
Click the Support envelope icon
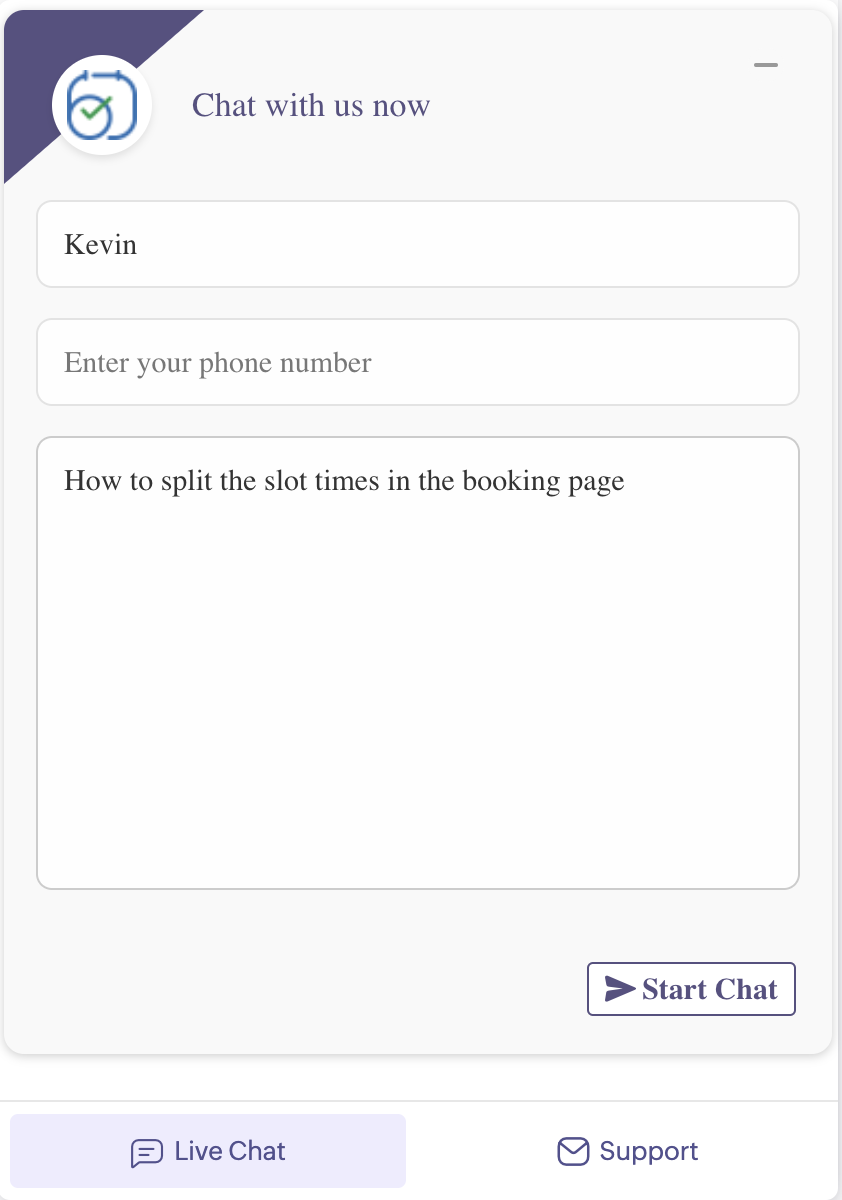(x=573, y=1152)
